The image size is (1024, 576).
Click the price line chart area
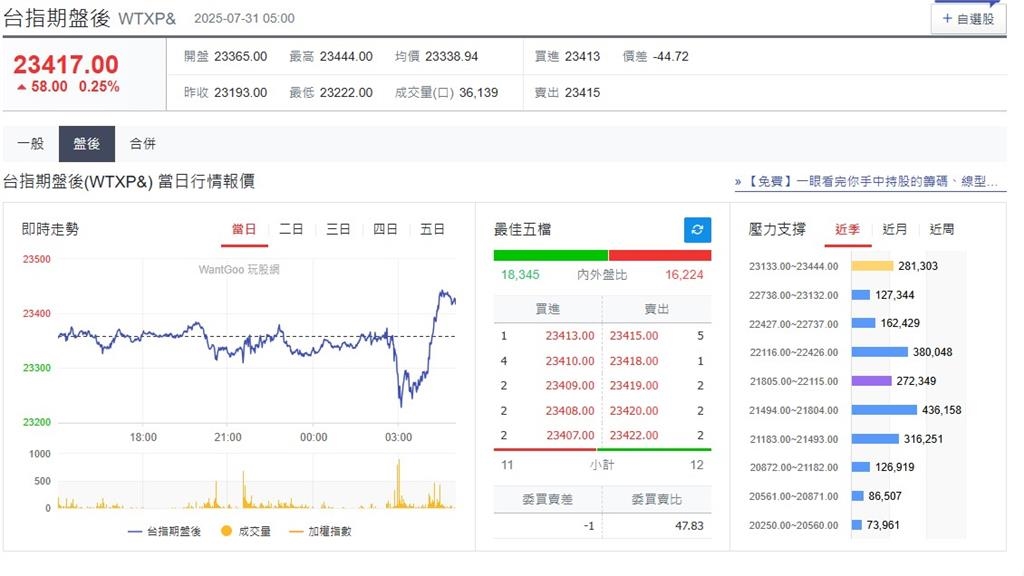[x=257, y=341]
